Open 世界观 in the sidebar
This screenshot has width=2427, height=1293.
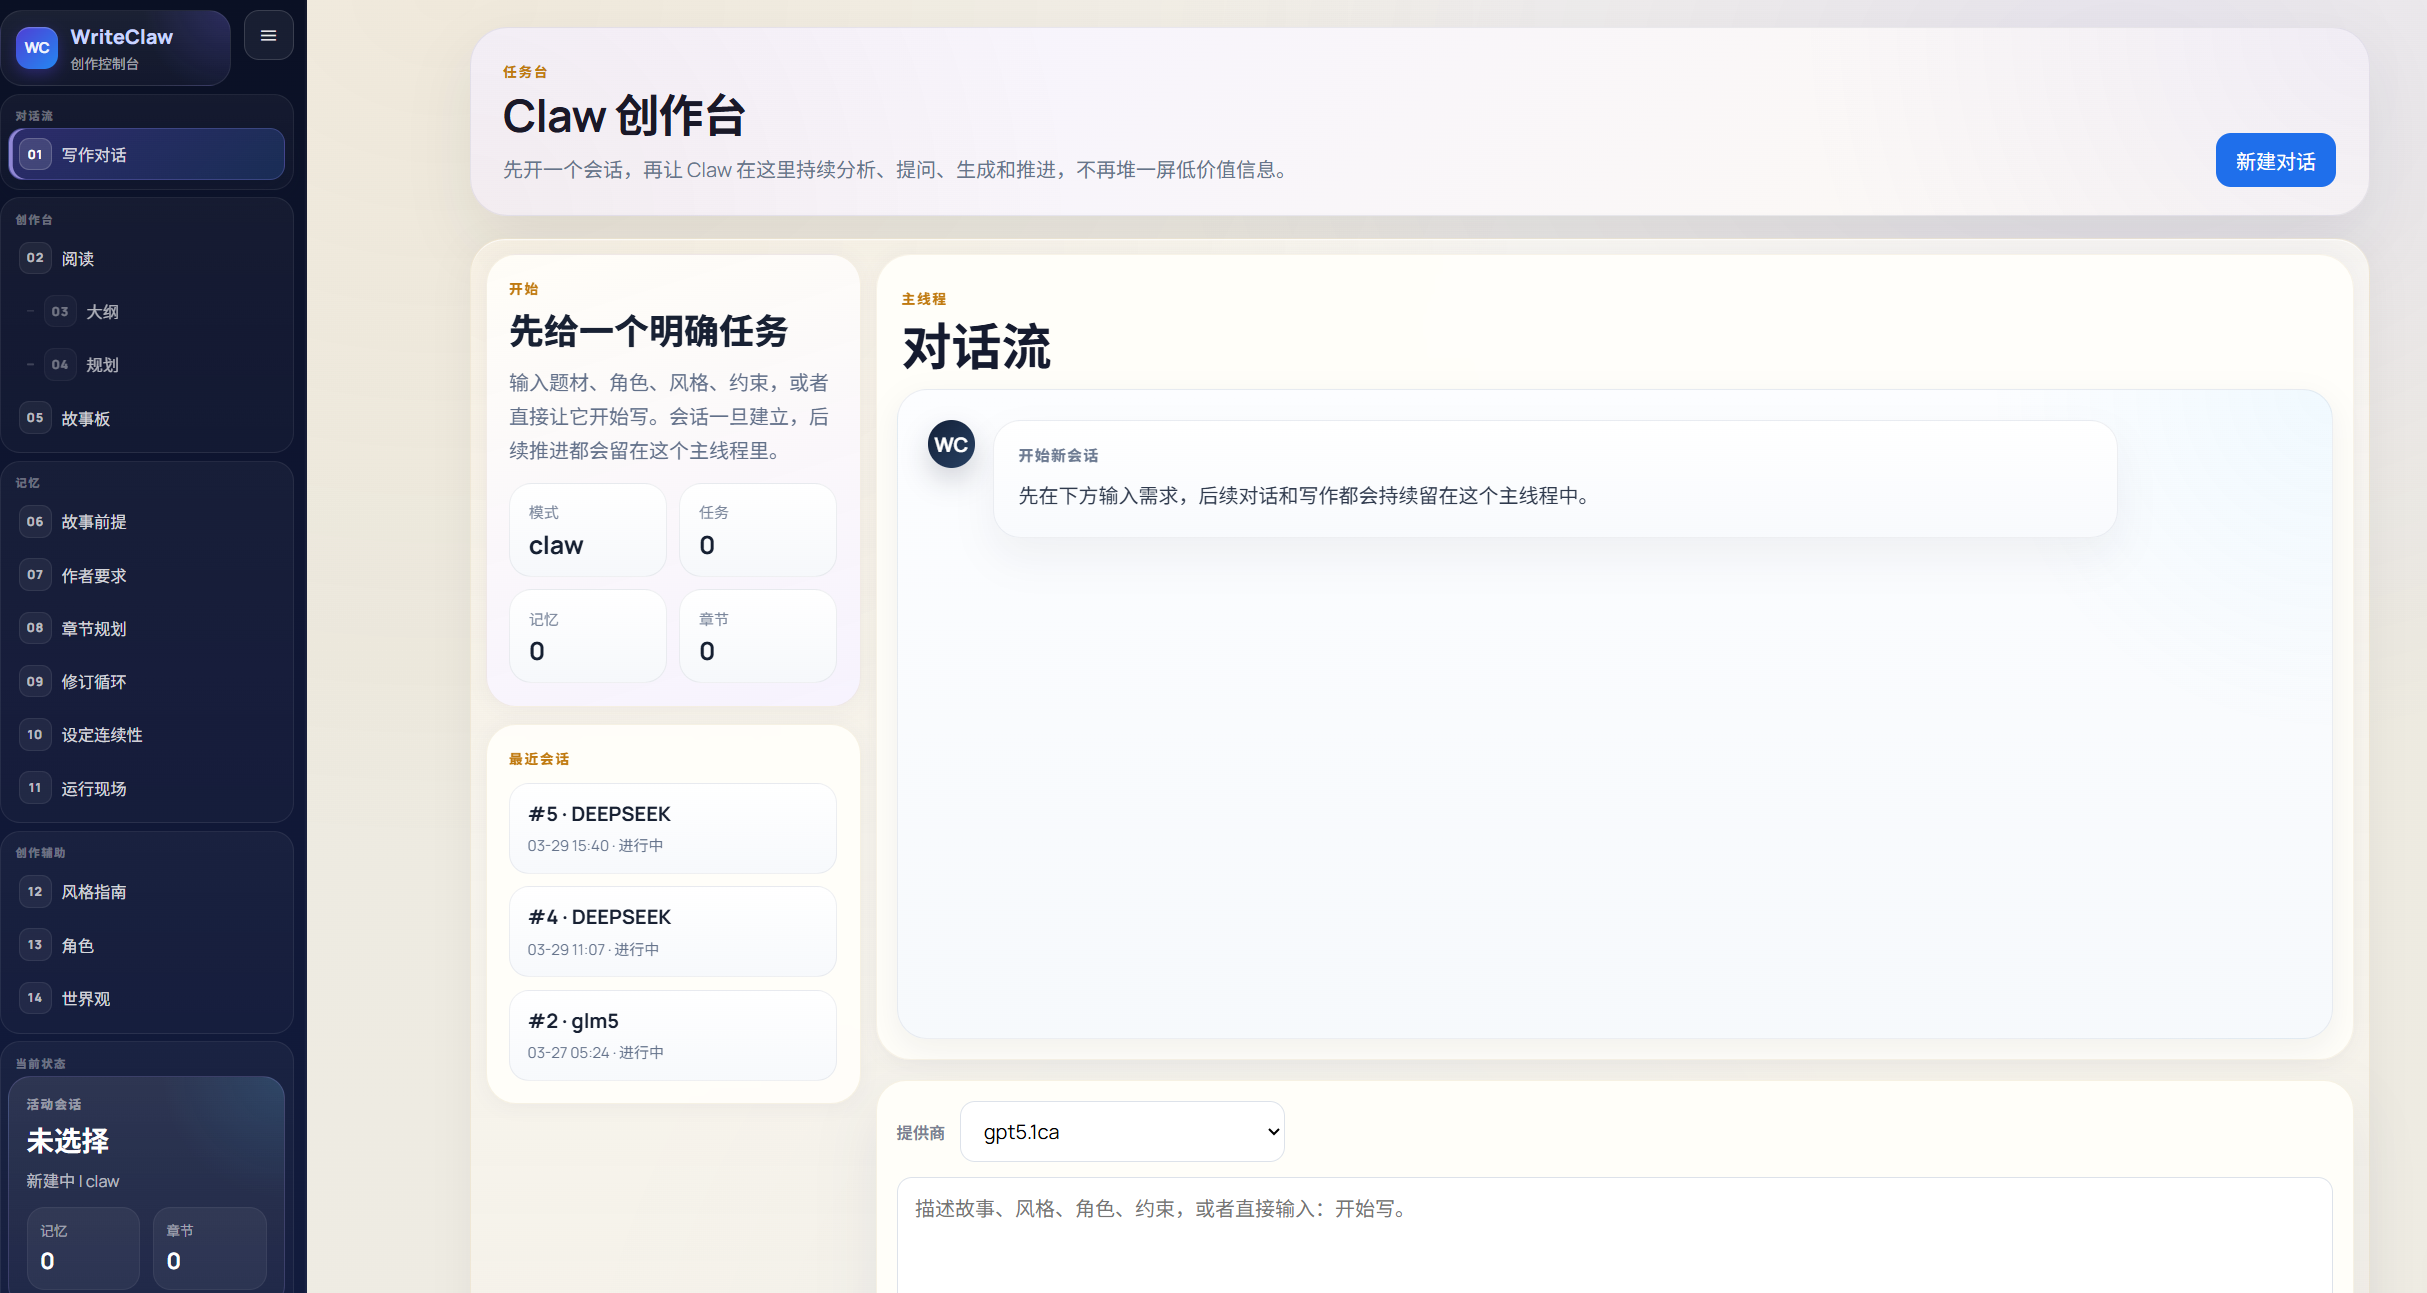coord(147,997)
